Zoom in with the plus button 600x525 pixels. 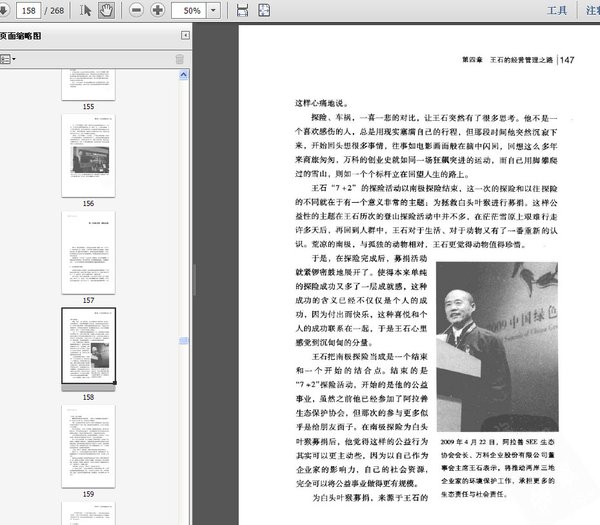coord(158,10)
